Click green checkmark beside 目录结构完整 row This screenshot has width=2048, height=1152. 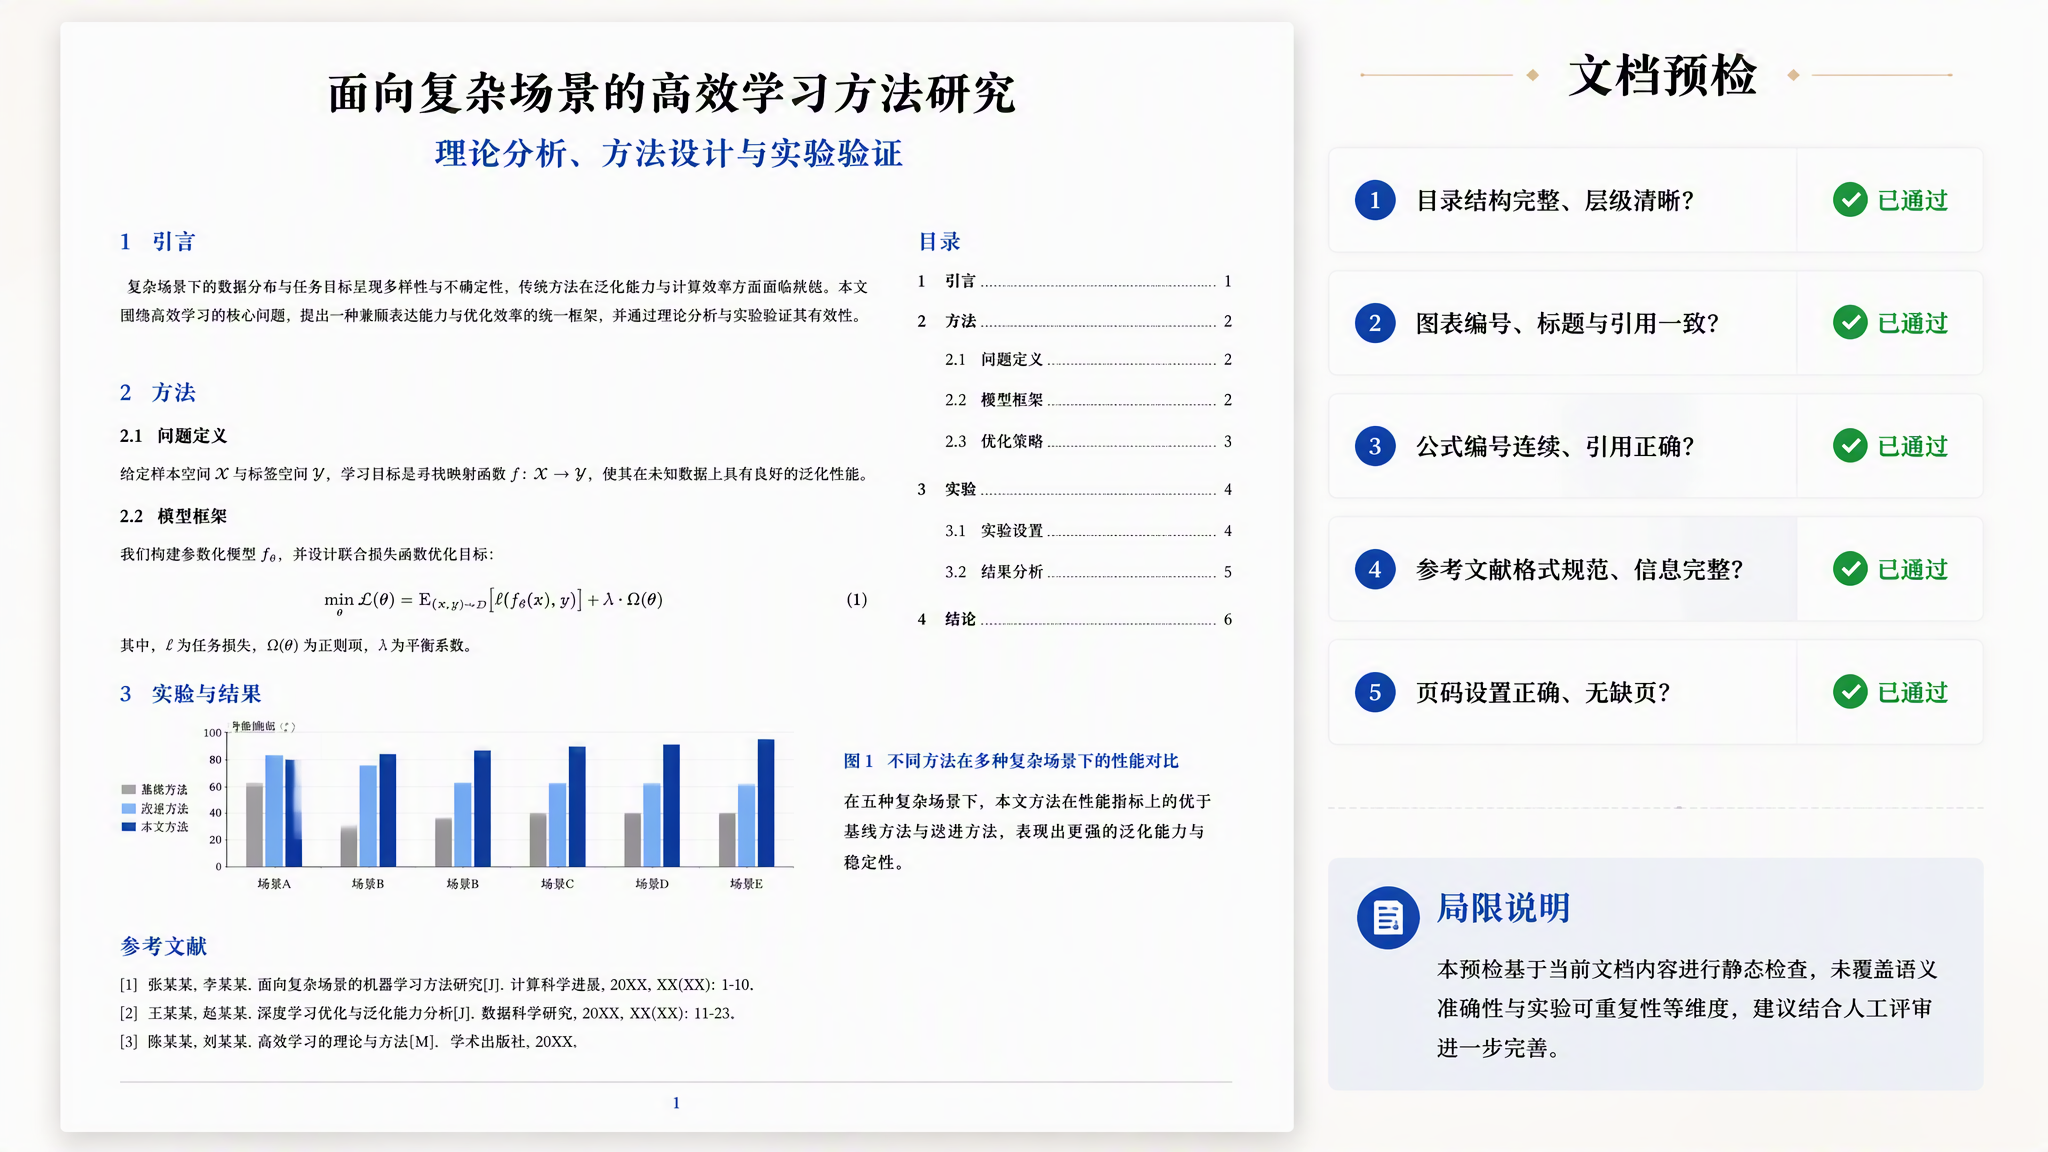(x=1850, y=200)
